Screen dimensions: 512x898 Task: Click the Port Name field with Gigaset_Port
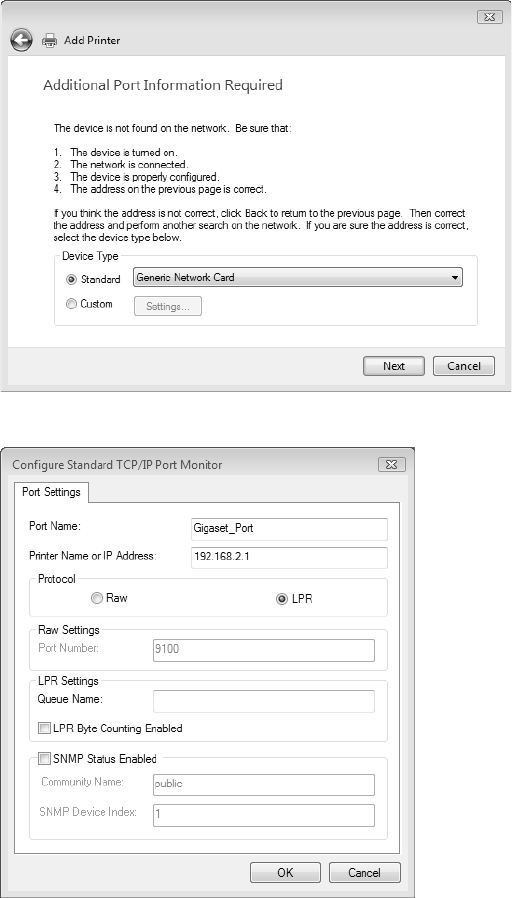(289, 529)
